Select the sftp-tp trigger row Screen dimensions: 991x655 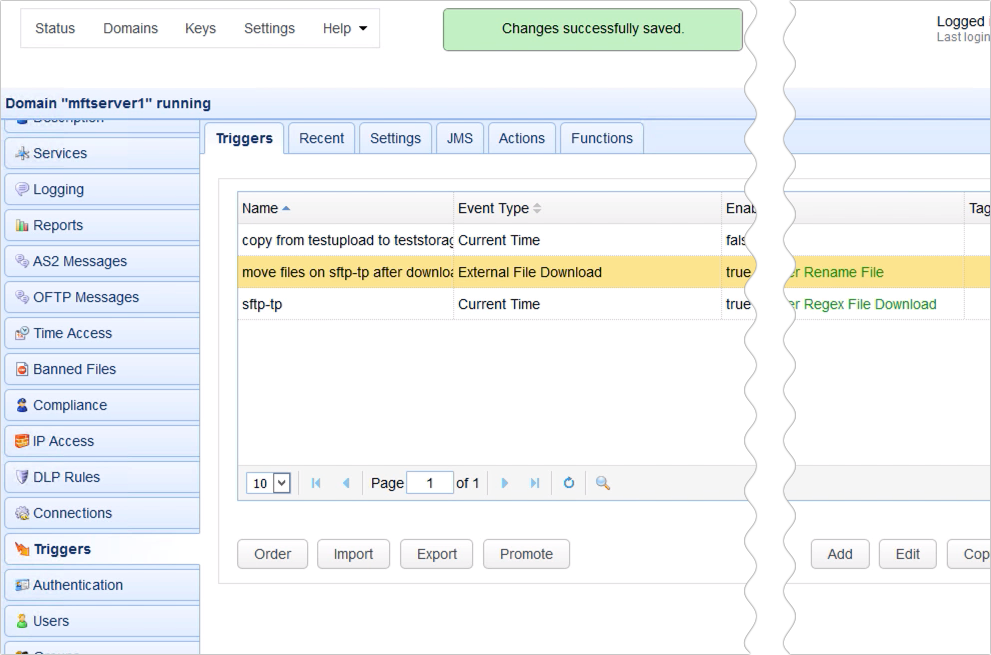pos(345,304)
